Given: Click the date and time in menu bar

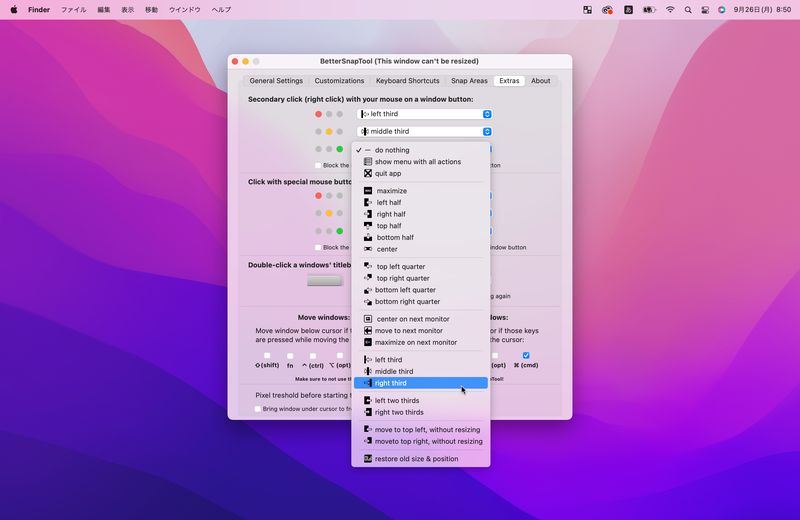Looking at the screenshot, I should click(x=762, y=10).
